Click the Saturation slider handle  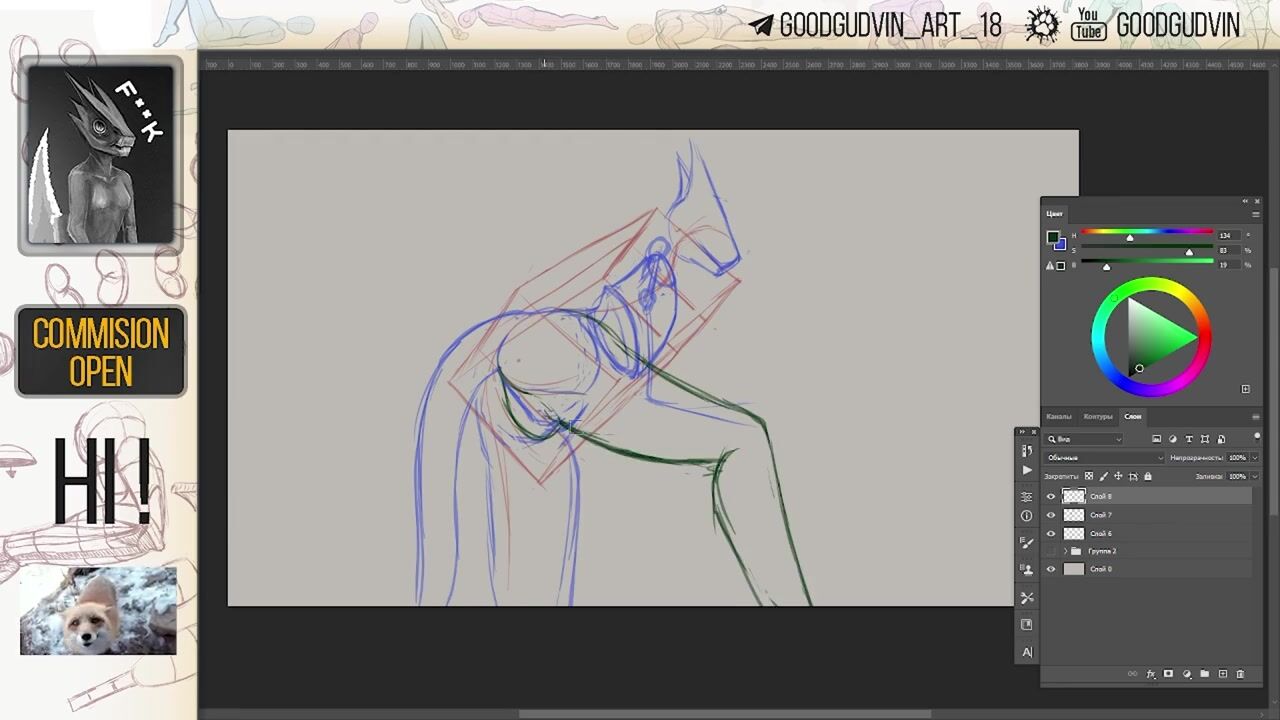[x=1189, y=252]
